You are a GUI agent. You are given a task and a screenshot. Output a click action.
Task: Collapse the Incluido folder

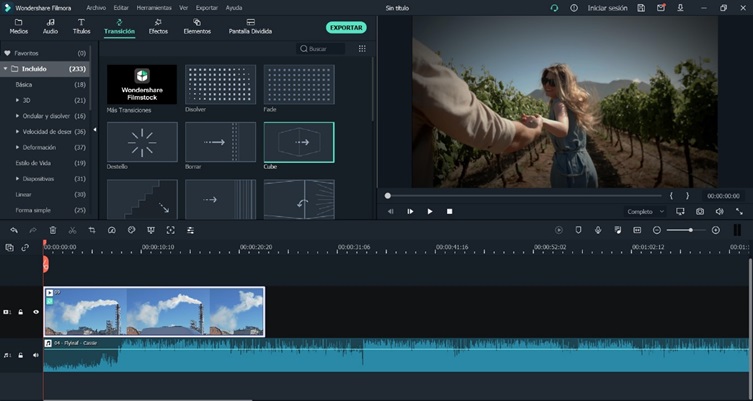6,69
